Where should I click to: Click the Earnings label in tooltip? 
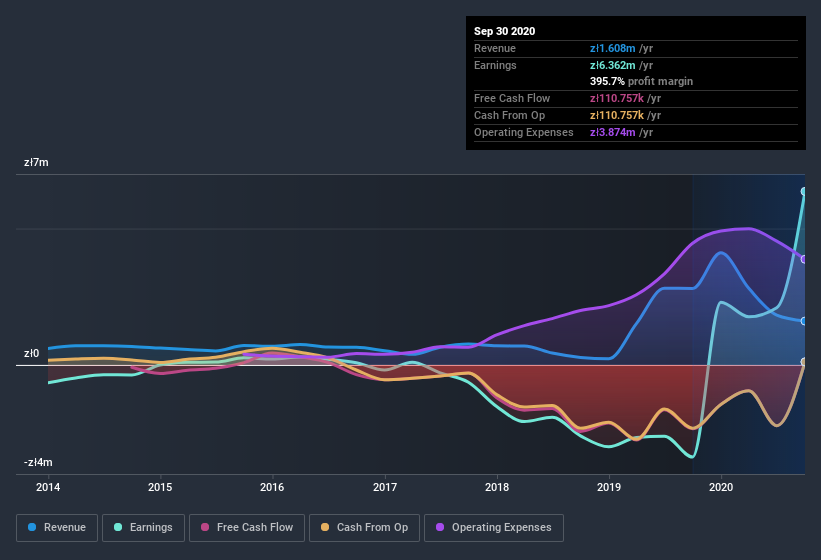(495, 65)
